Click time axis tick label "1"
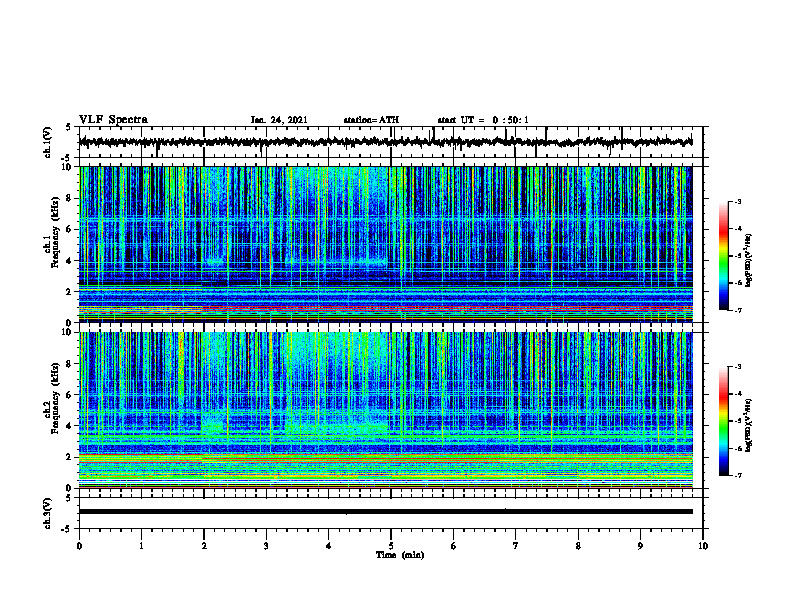The width and height of the screenshot is (792, 612). point(141,546)
